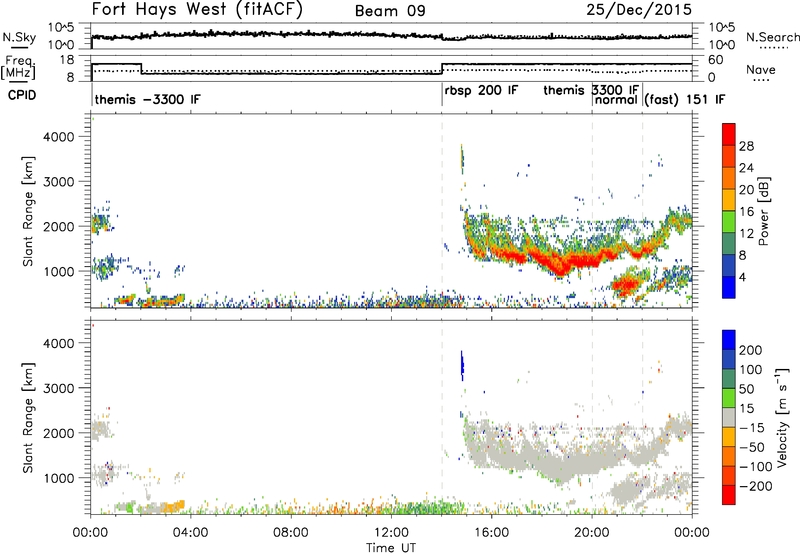This screenshot has width=800, height=554.
Task: Click "Slant Range [km]" label of power panel
Action: (x=28, y=211)
